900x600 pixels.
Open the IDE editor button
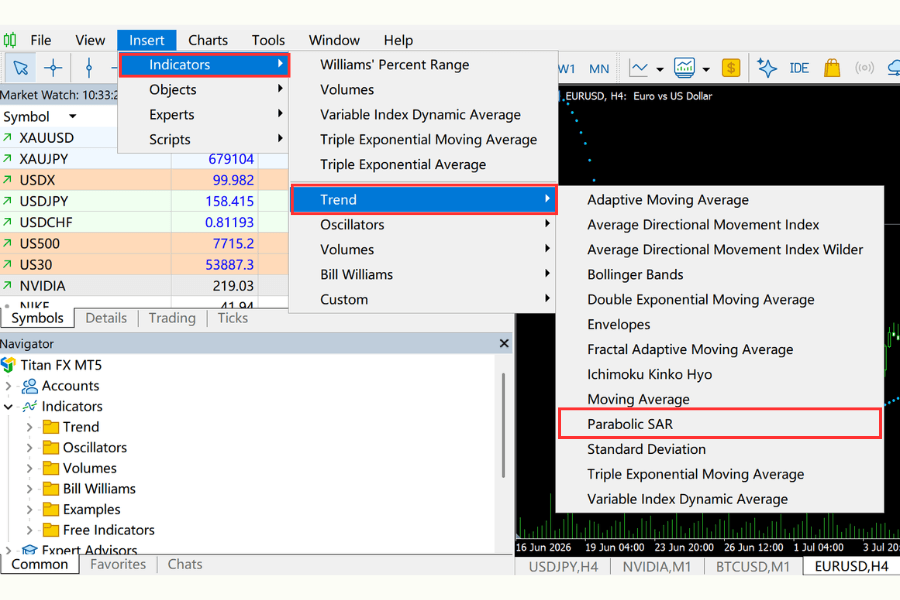tap(799, 68)
